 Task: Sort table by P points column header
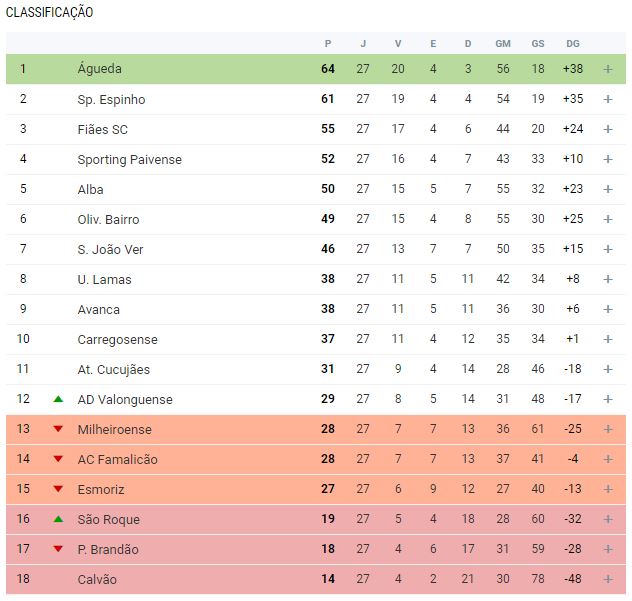pos(328,44)
